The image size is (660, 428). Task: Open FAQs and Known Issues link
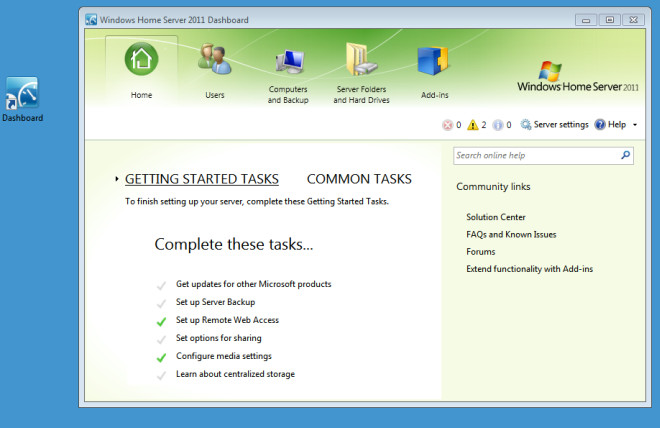(511, 234)
